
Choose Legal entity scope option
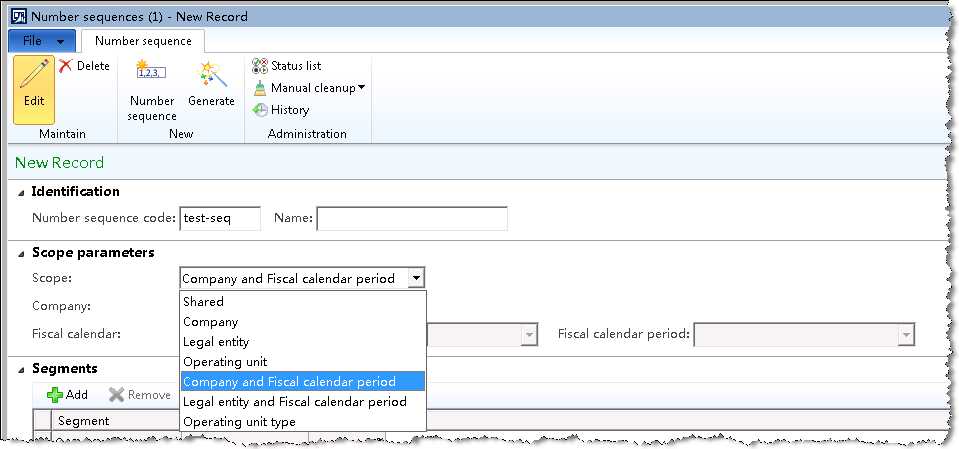coord(303,342)
